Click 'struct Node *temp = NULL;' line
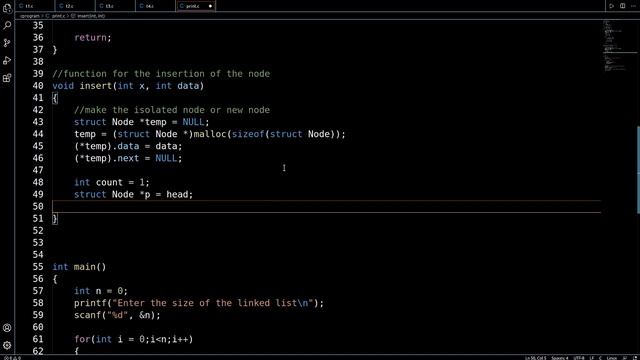Image resolution: width=640 pixels, height=360 pixels. (142, 122)
